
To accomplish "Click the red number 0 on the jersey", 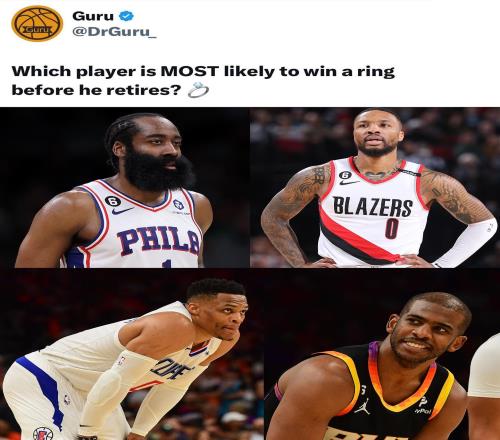I will [x=391, y=229].
